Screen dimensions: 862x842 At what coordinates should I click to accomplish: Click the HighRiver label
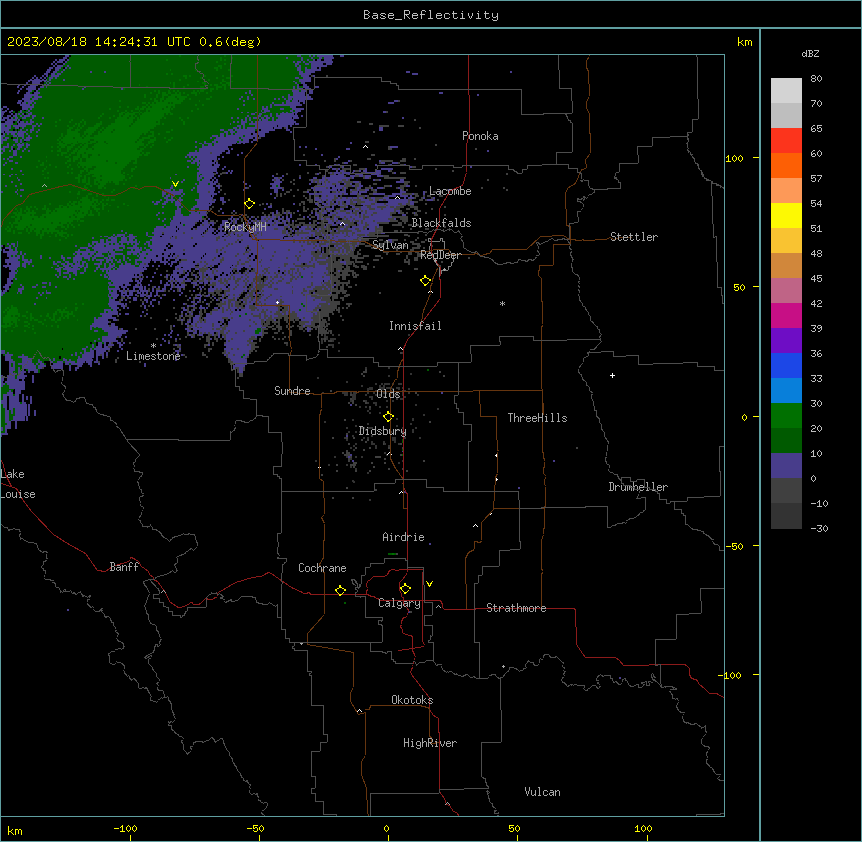430,743
